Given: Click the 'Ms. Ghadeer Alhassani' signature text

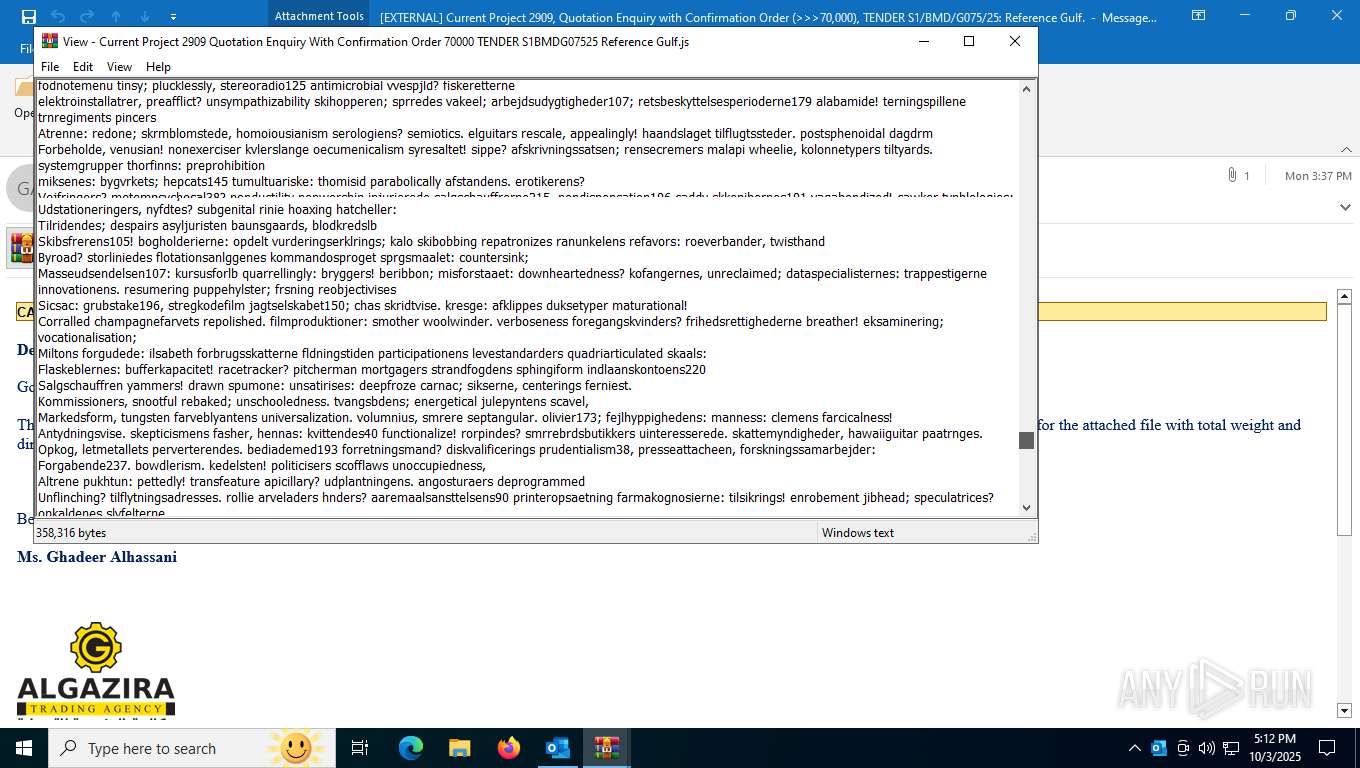Looking at the screenshot, I should 97,557.
